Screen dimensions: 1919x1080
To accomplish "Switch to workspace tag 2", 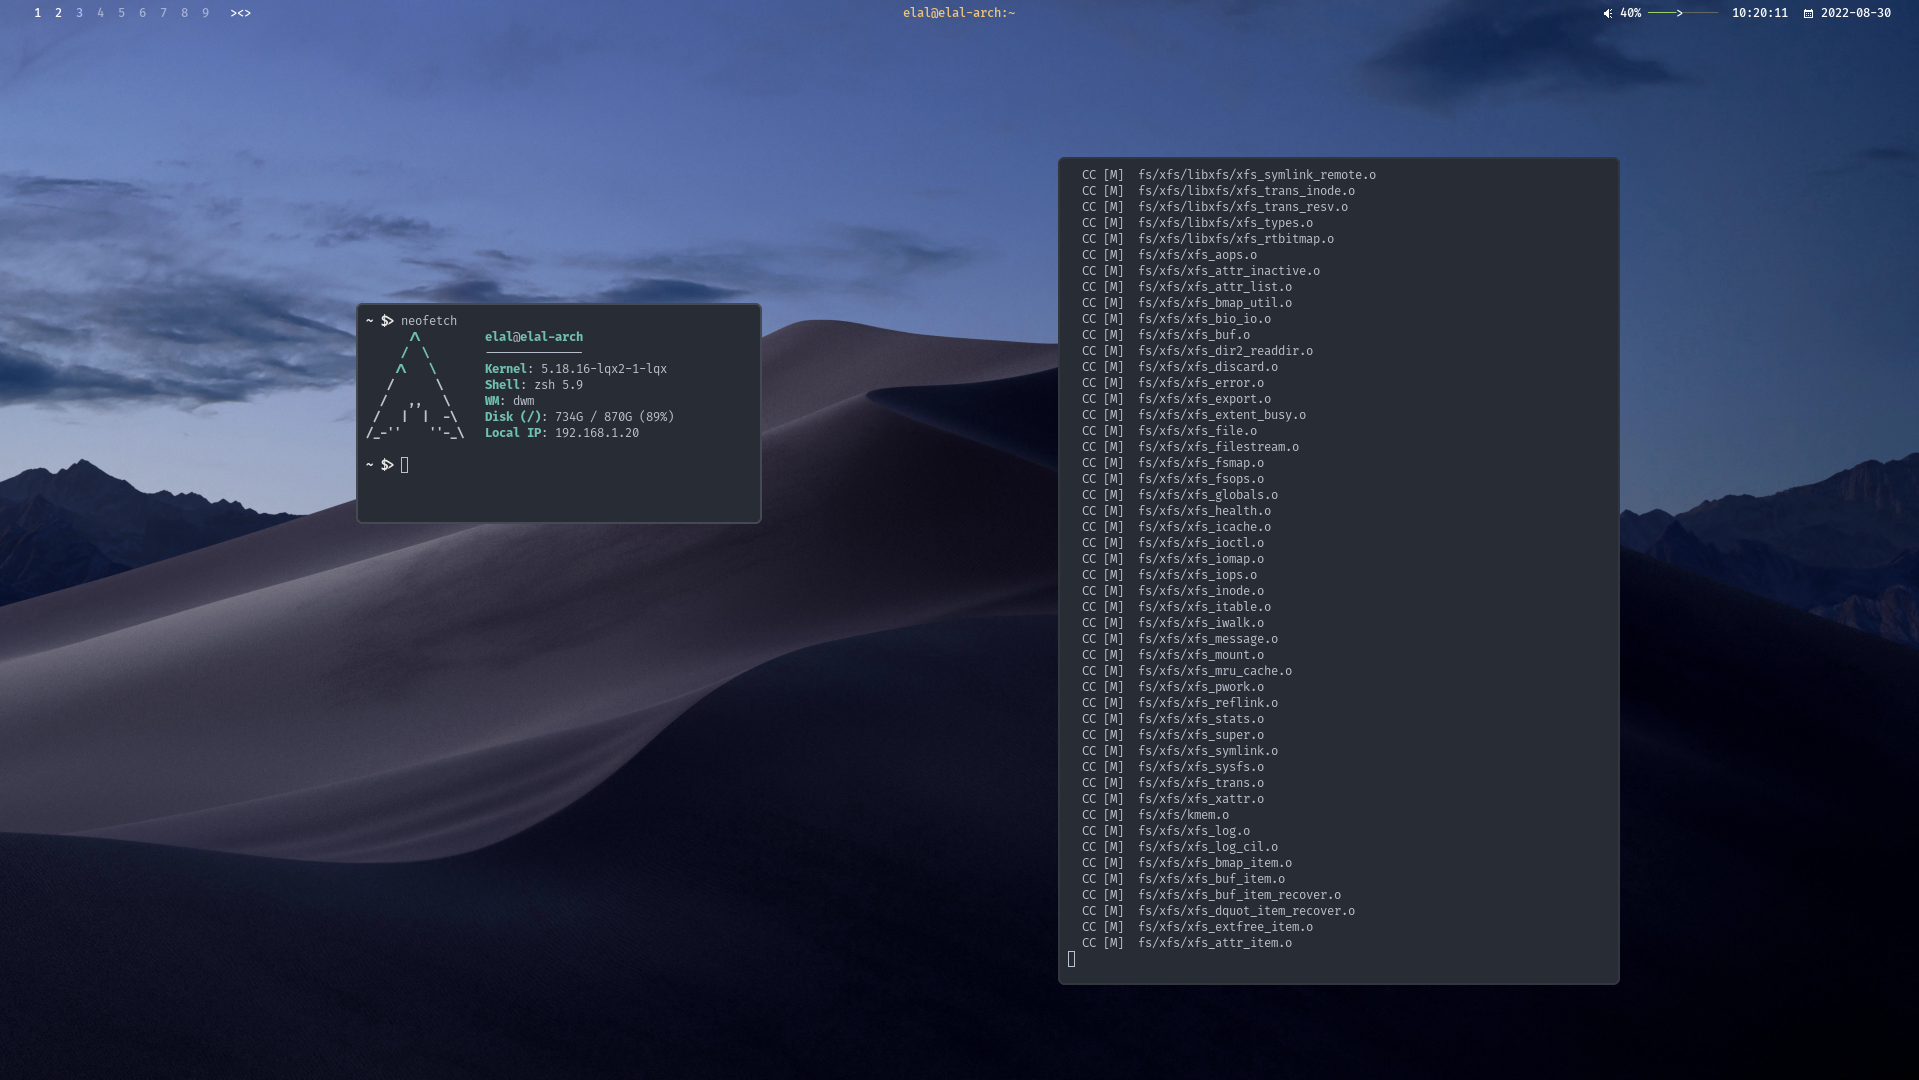I will tap(58, 13).
